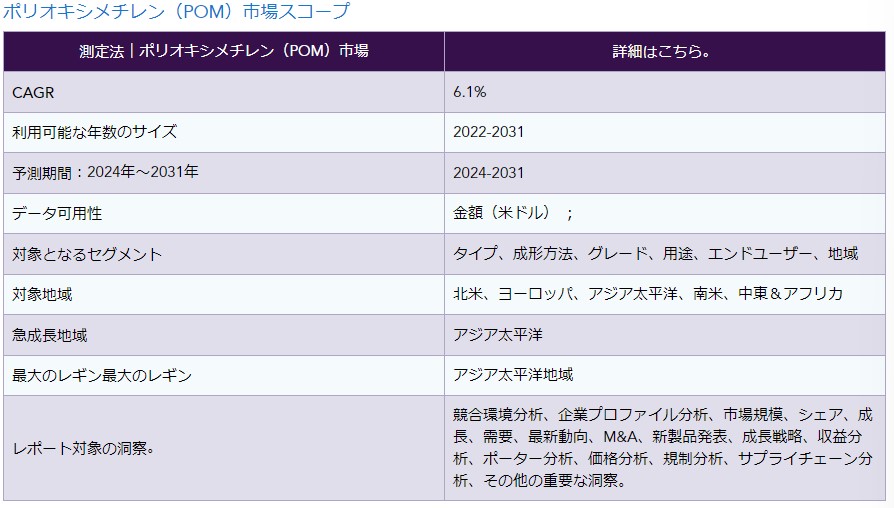
Task: Click the アジア太平洋地域 value cell
Action: (513, 376)
